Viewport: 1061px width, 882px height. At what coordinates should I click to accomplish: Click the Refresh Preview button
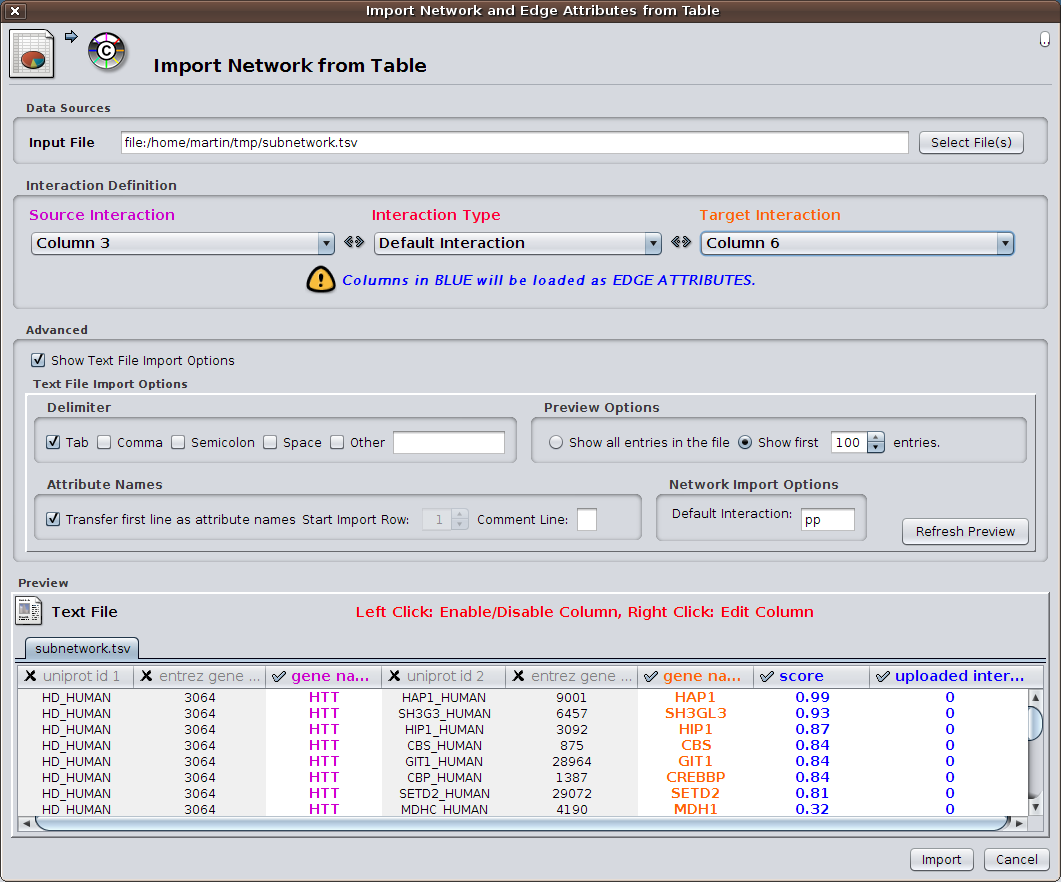965,531
